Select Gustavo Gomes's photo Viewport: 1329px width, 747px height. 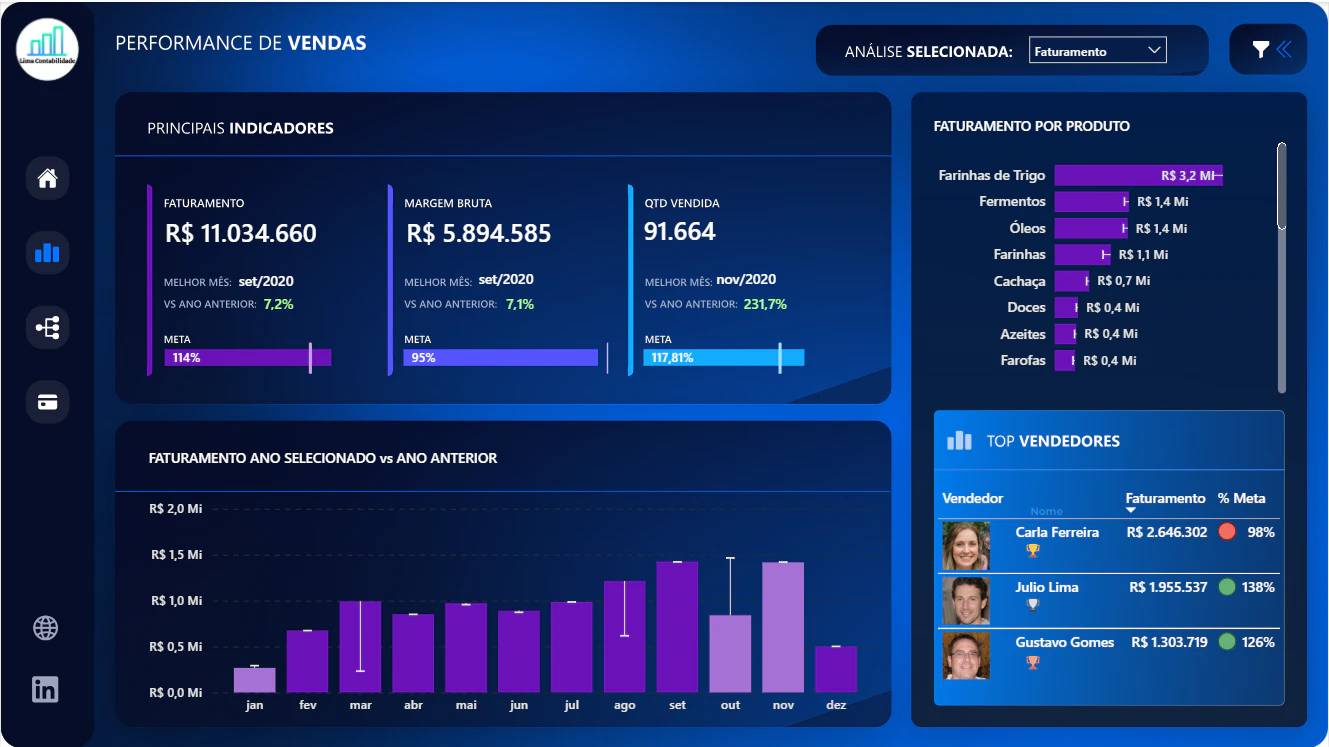966,656
